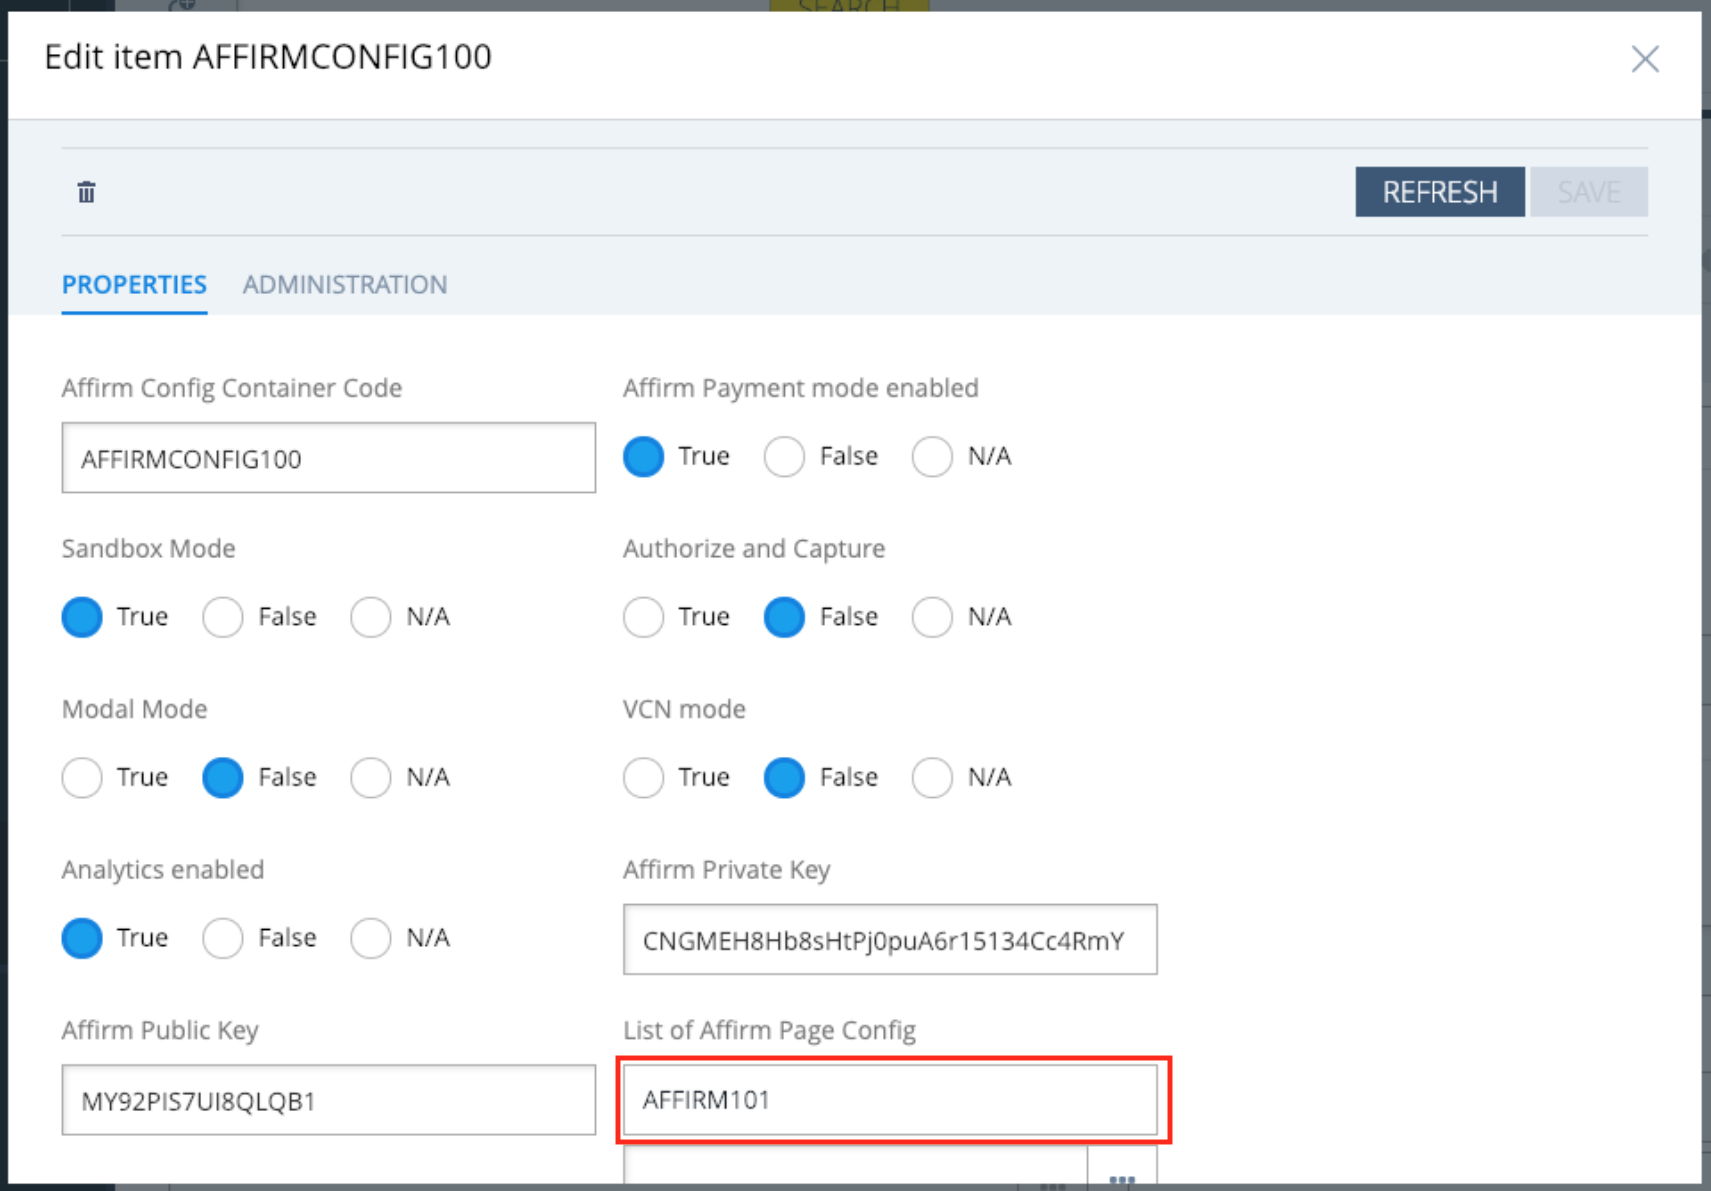Viewport: 1711px width, 1191px height.
Task: Select the PROPERTIES tab
Action: coord(134,285)
